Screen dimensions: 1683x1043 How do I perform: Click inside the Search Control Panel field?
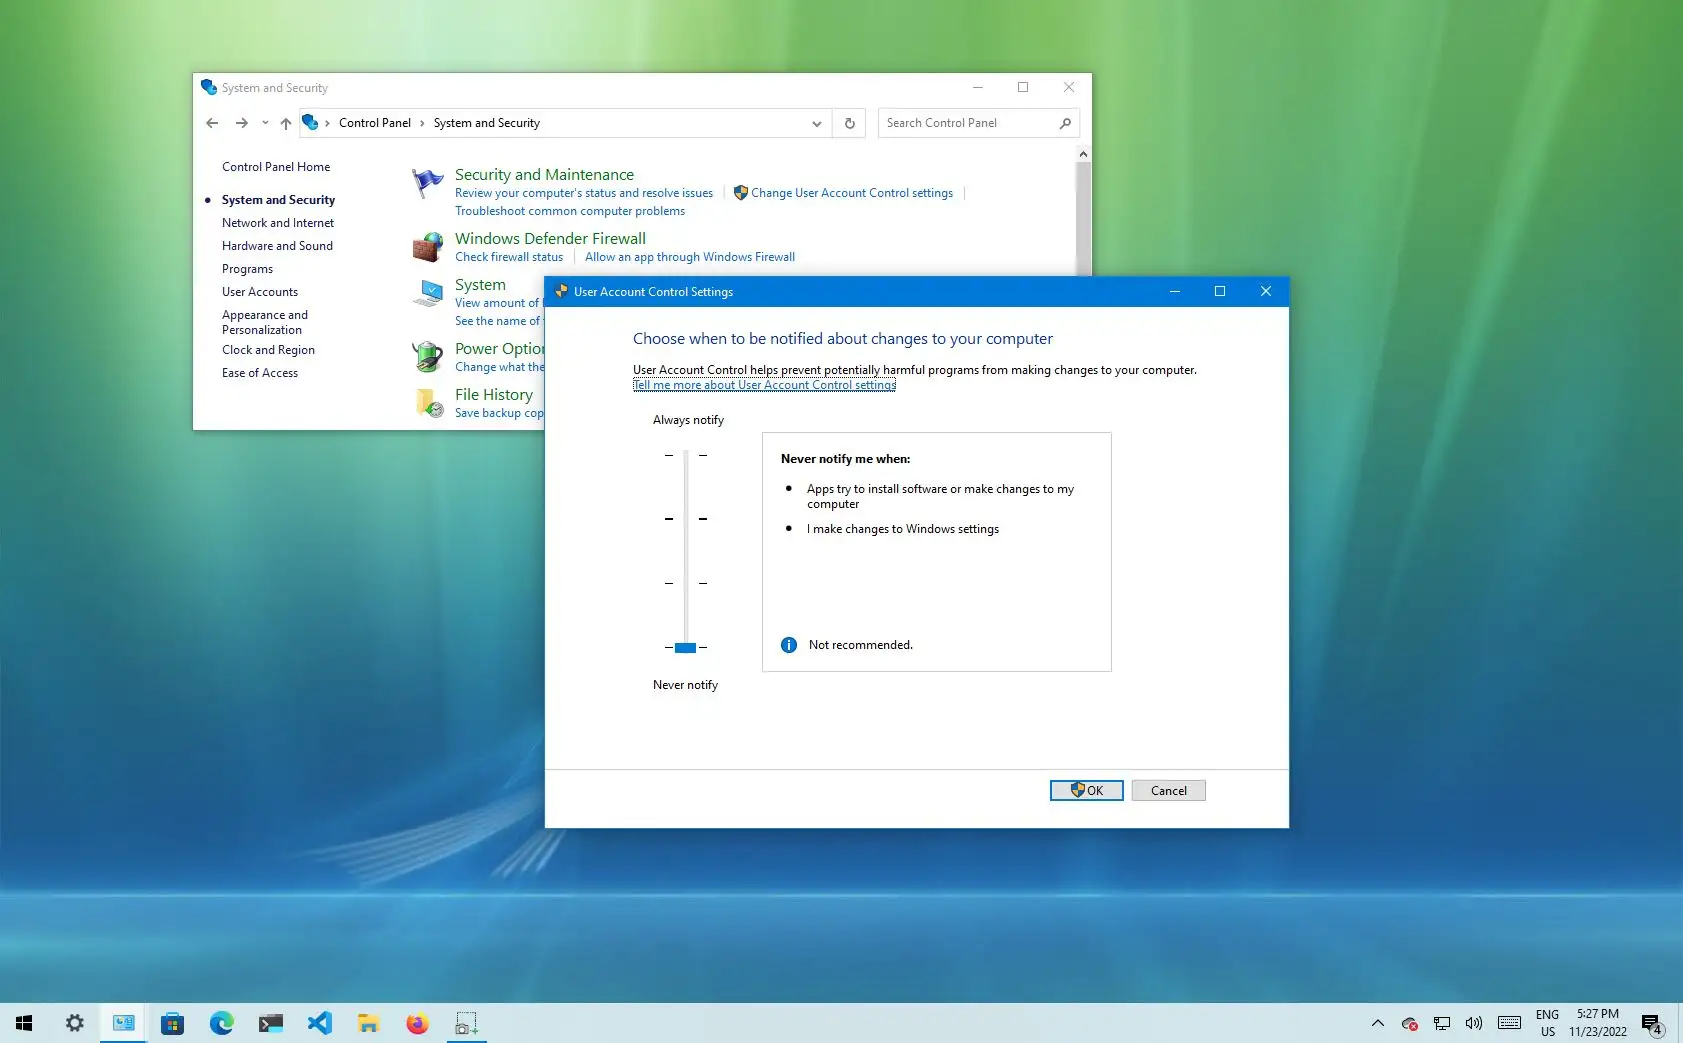point(960,122)
